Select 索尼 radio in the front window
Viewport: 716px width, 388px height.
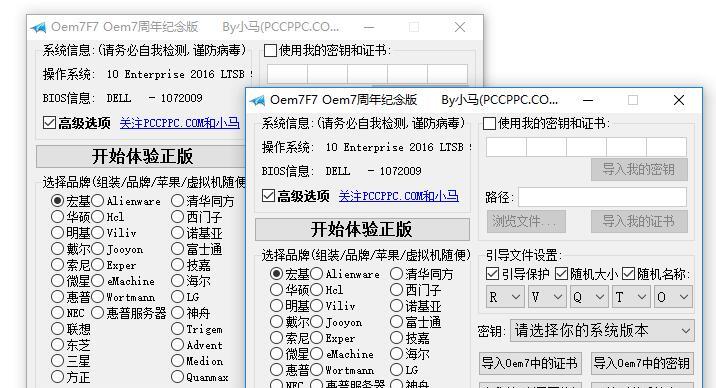(x=276, y=338)
